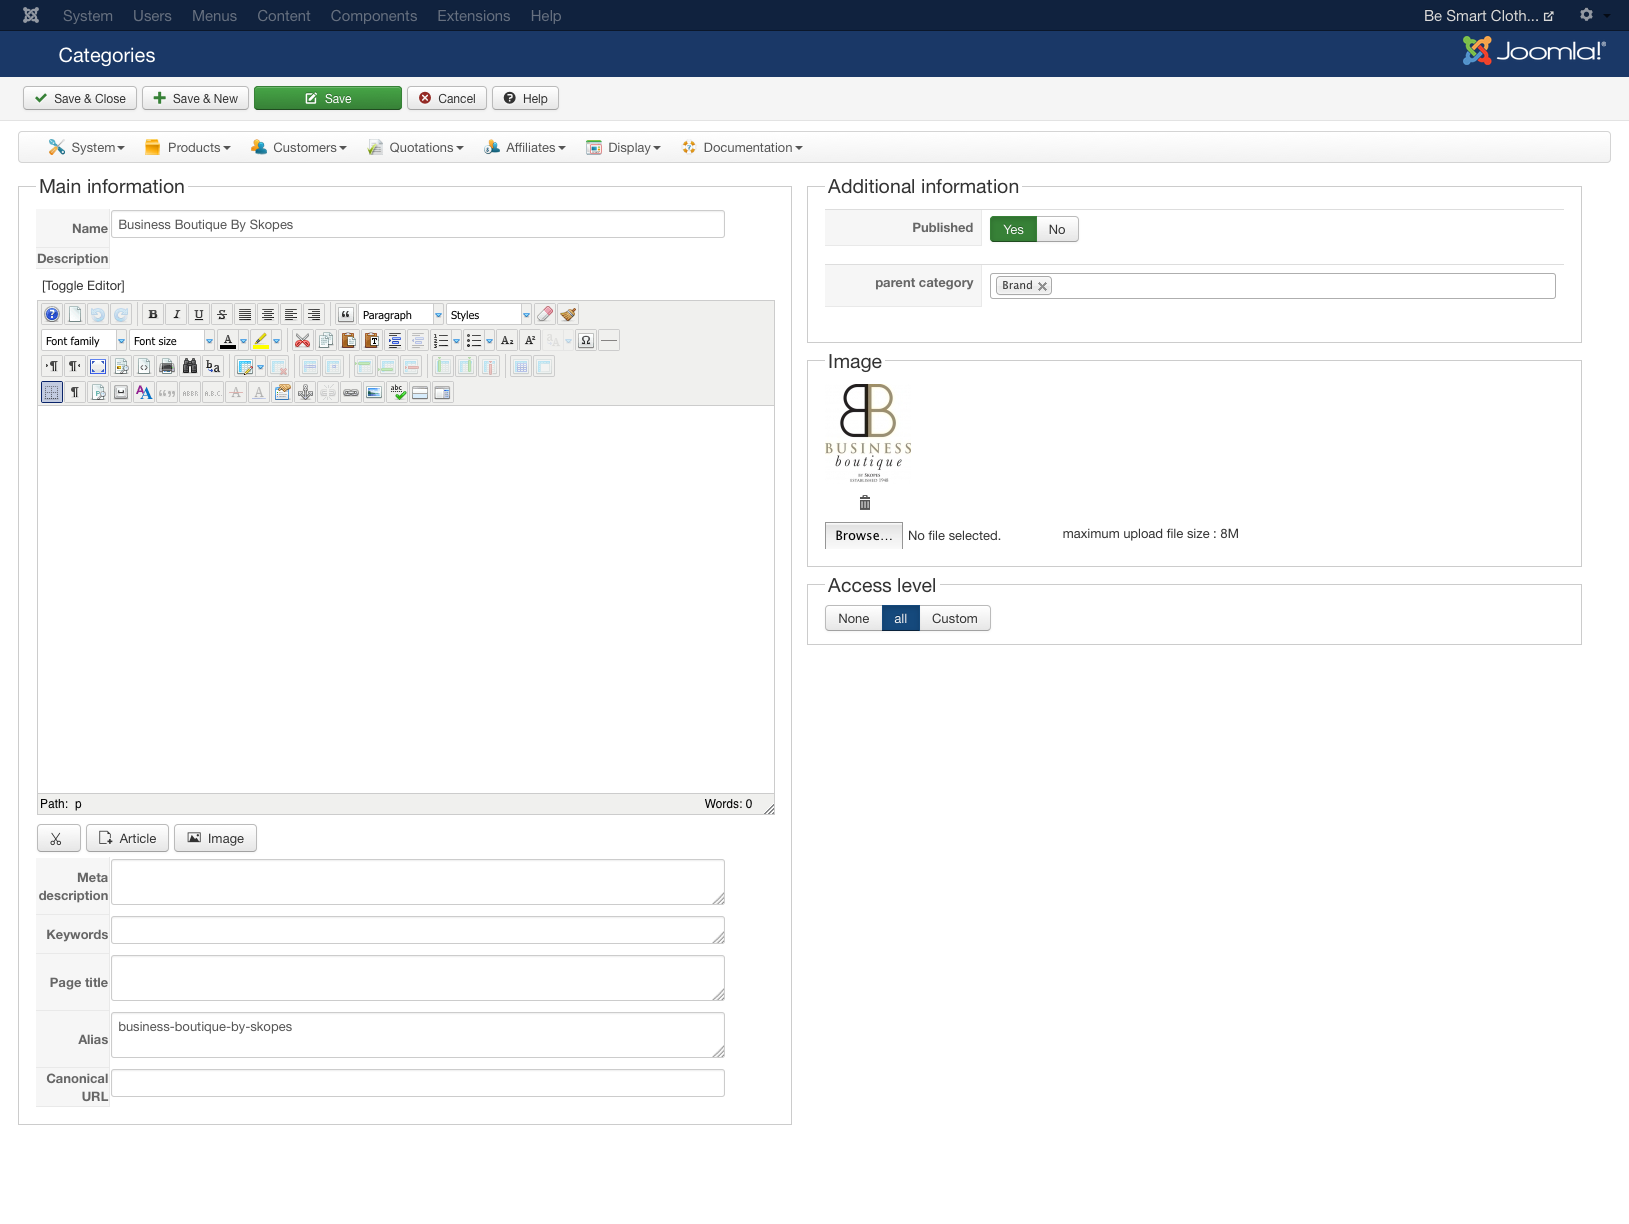Image resolution: width=1629 pixels, height=1224 pixels.
Task: Click the Browse file button
Action: tap(864, 535)
